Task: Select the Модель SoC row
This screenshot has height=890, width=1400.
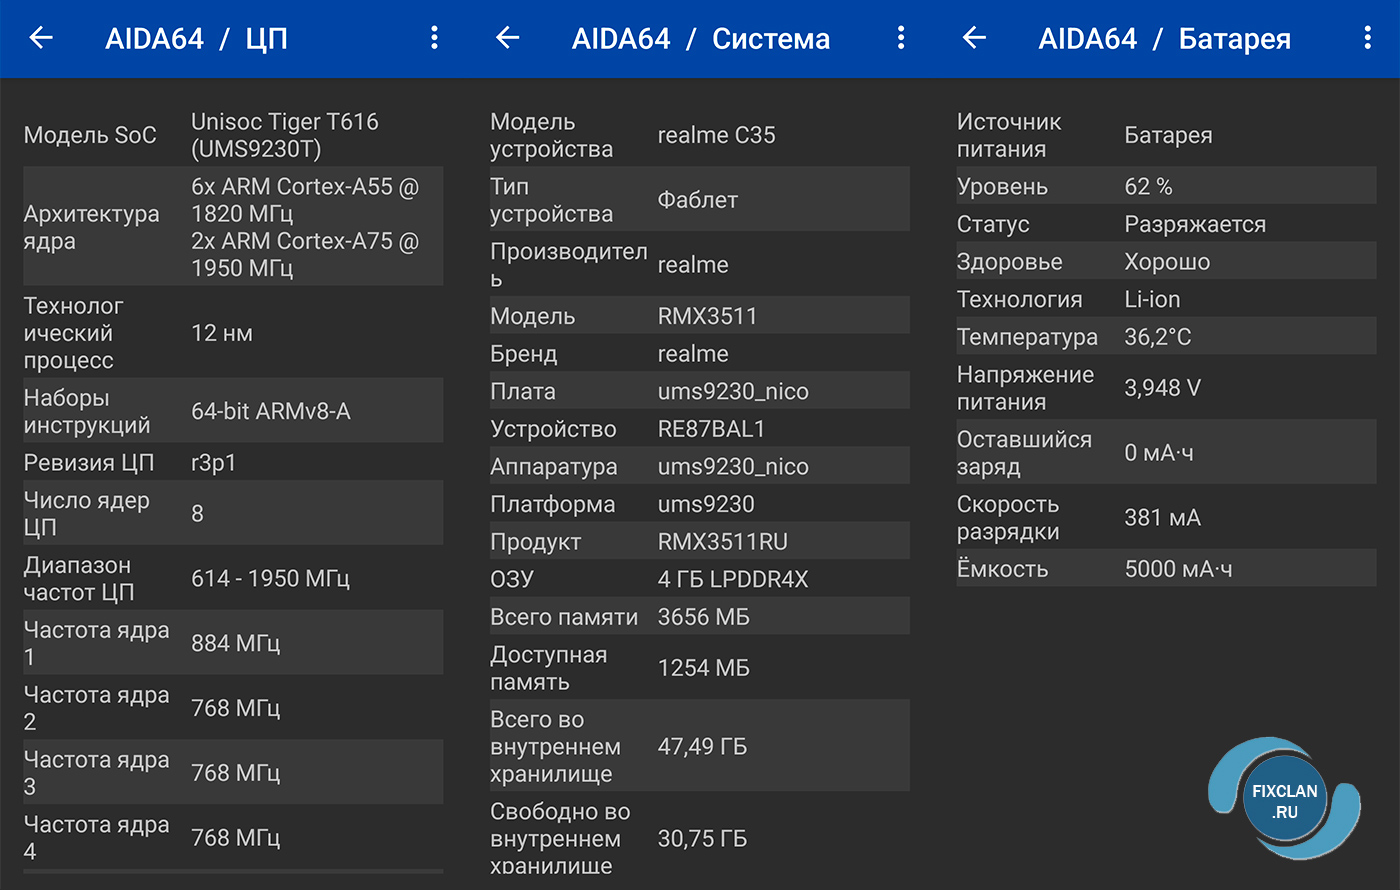Action: pos(232,135)
